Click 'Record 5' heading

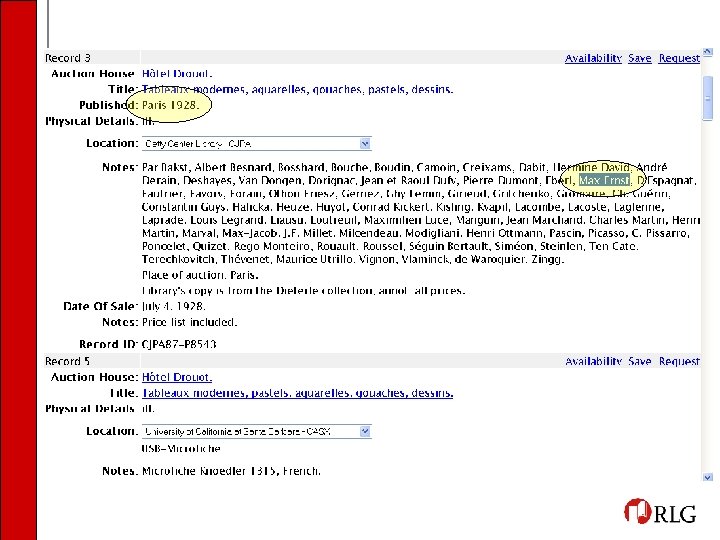(68, 361)
